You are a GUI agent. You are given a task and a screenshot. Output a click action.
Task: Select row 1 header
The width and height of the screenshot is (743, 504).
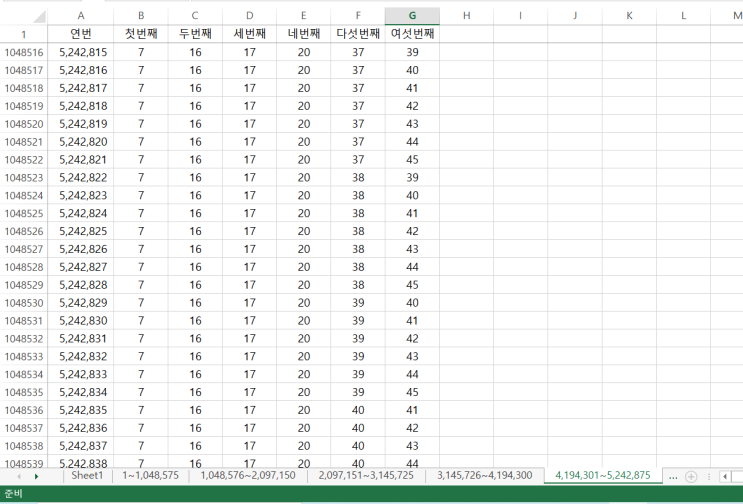[x=24, y=34]
